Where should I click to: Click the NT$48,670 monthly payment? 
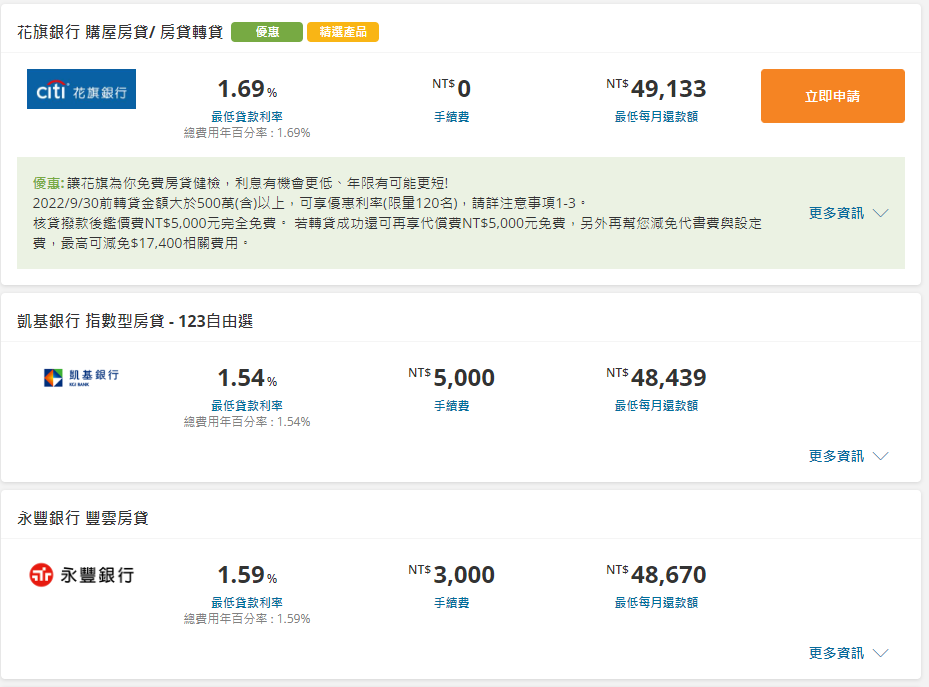point(656,575)
